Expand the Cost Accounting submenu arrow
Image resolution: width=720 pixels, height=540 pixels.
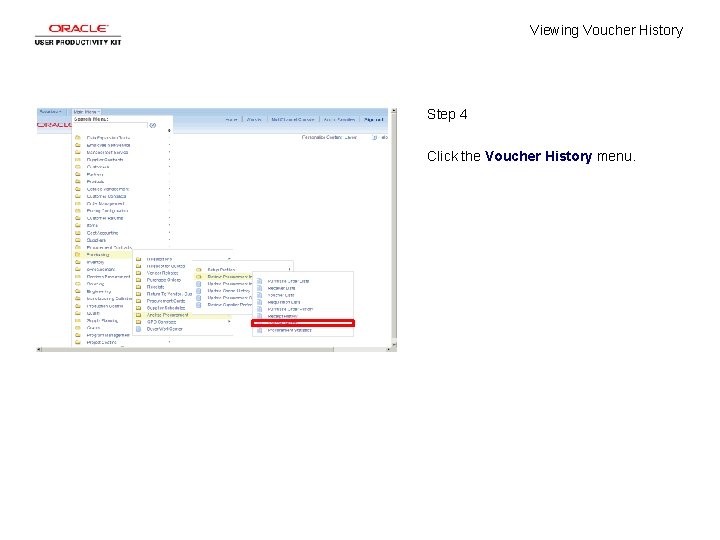coord(169,233)
